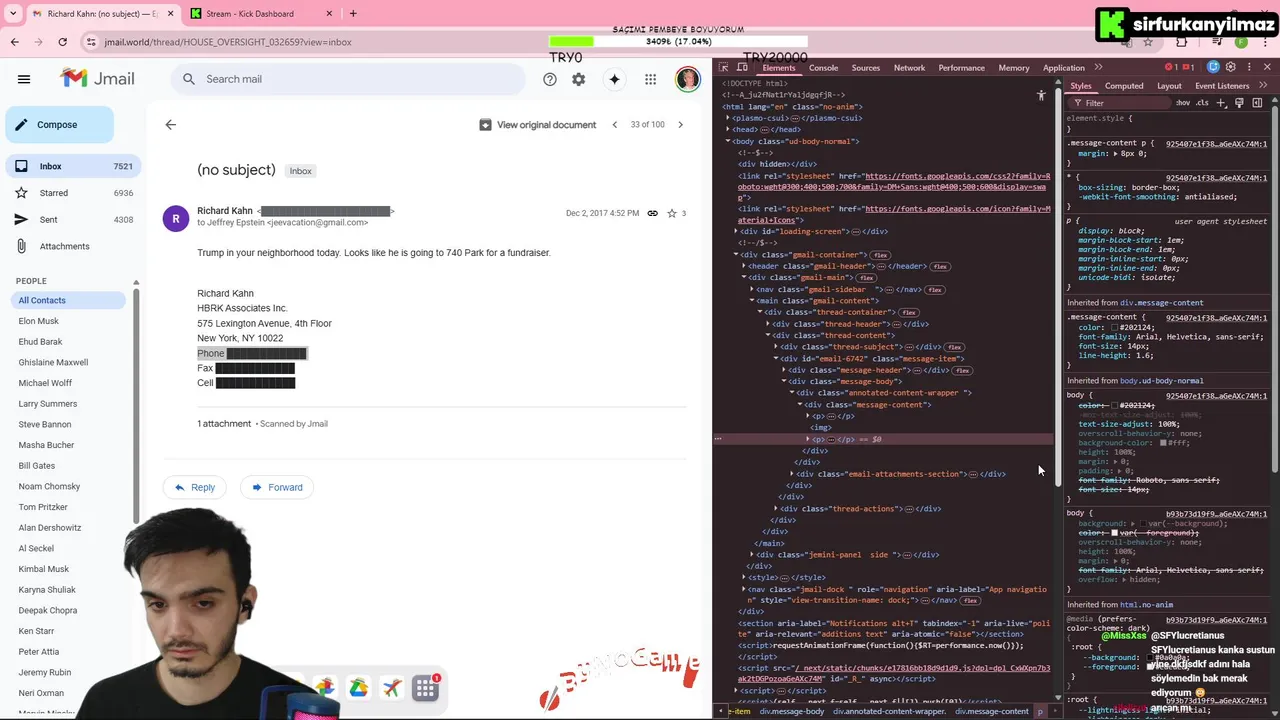The height and width of the screenshot is (720, 1280).
Task: Toggle computed styles sidebar icon
Action: coord(1257,103)
